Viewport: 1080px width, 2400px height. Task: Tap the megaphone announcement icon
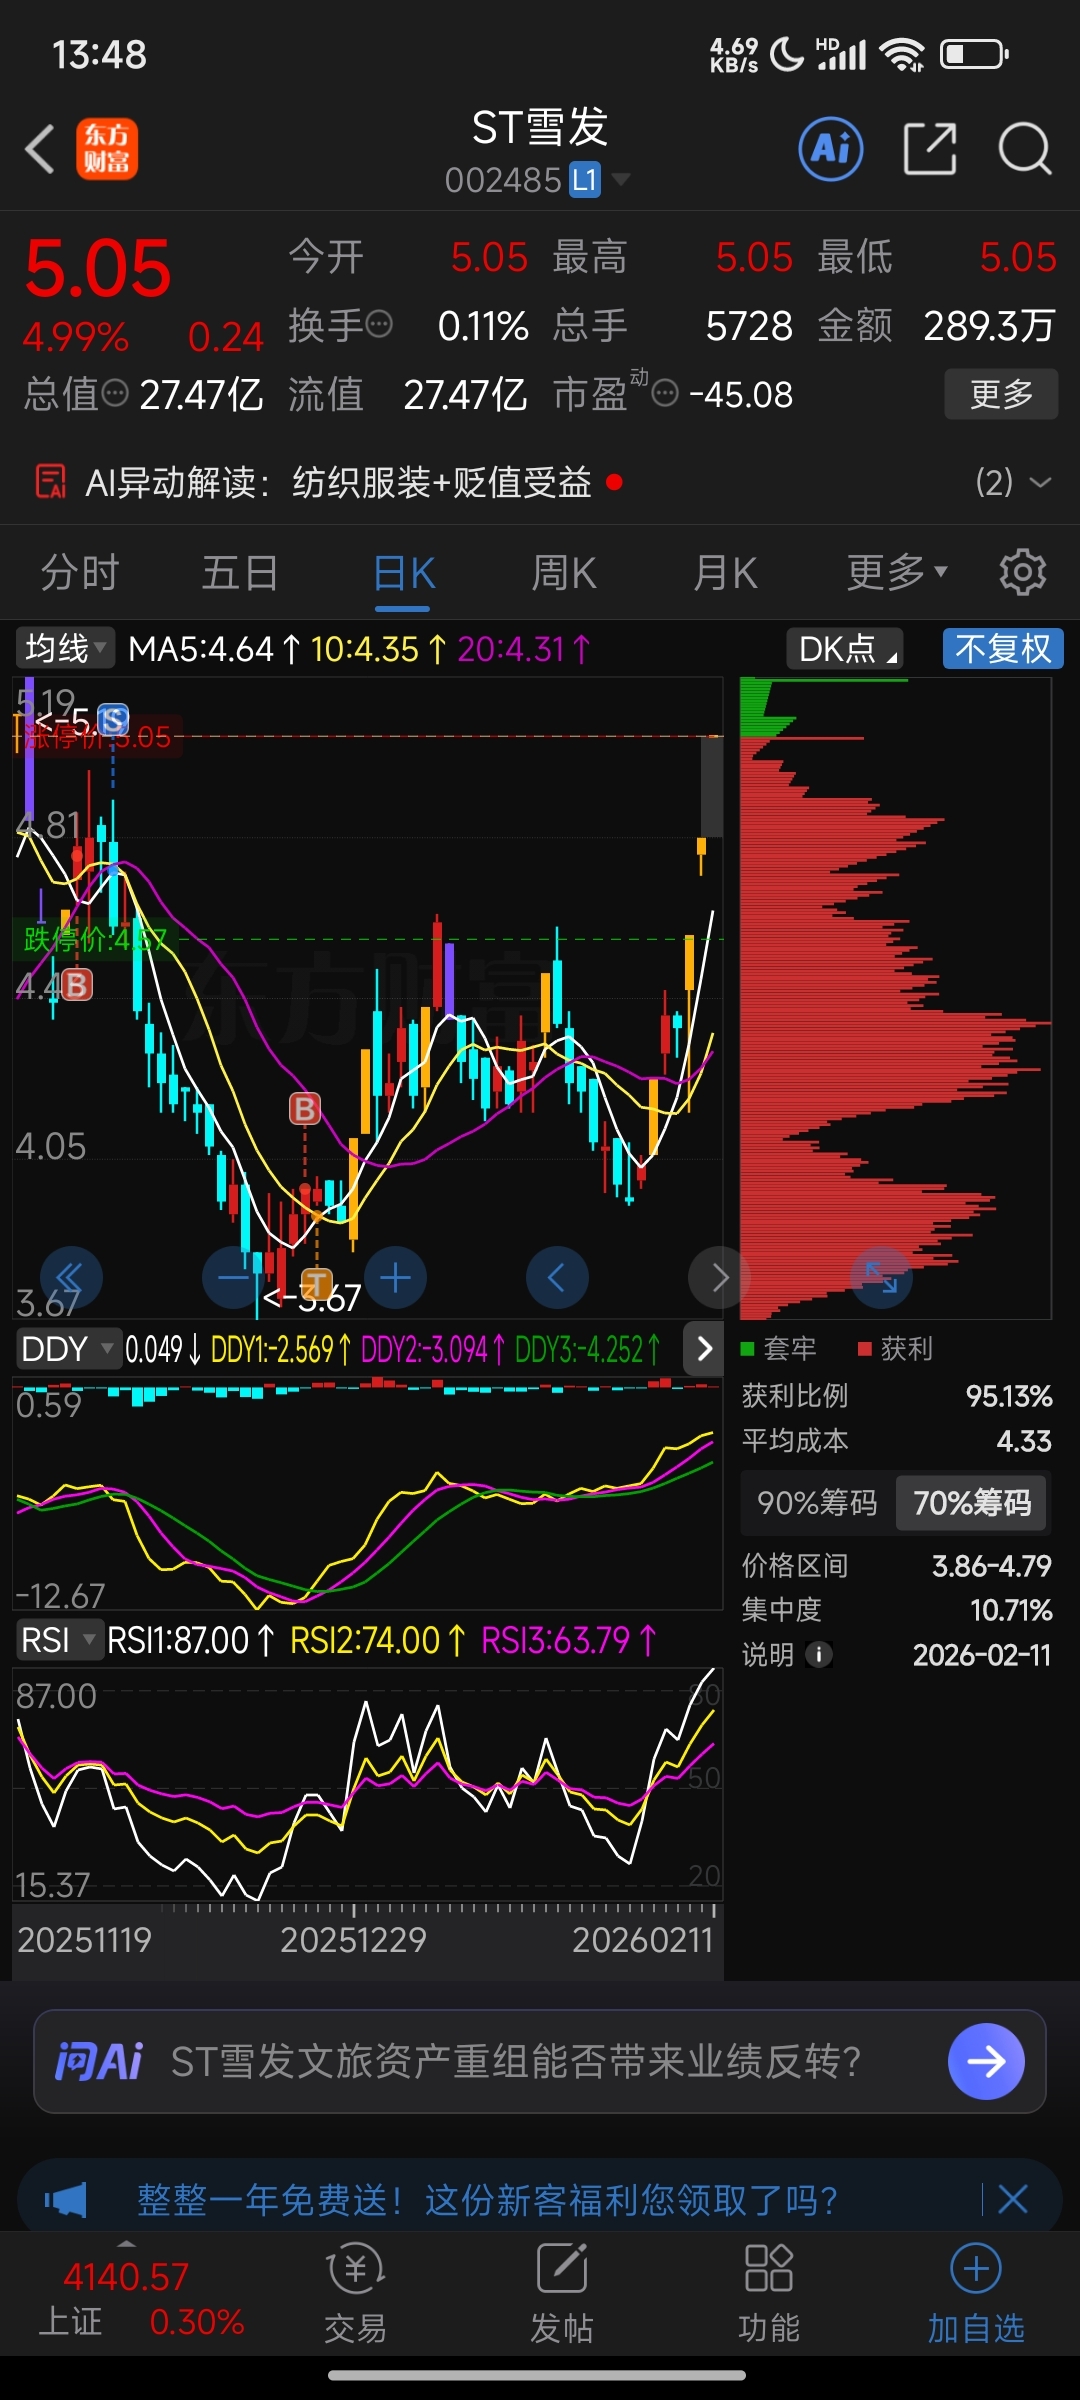coord(66,2200)
